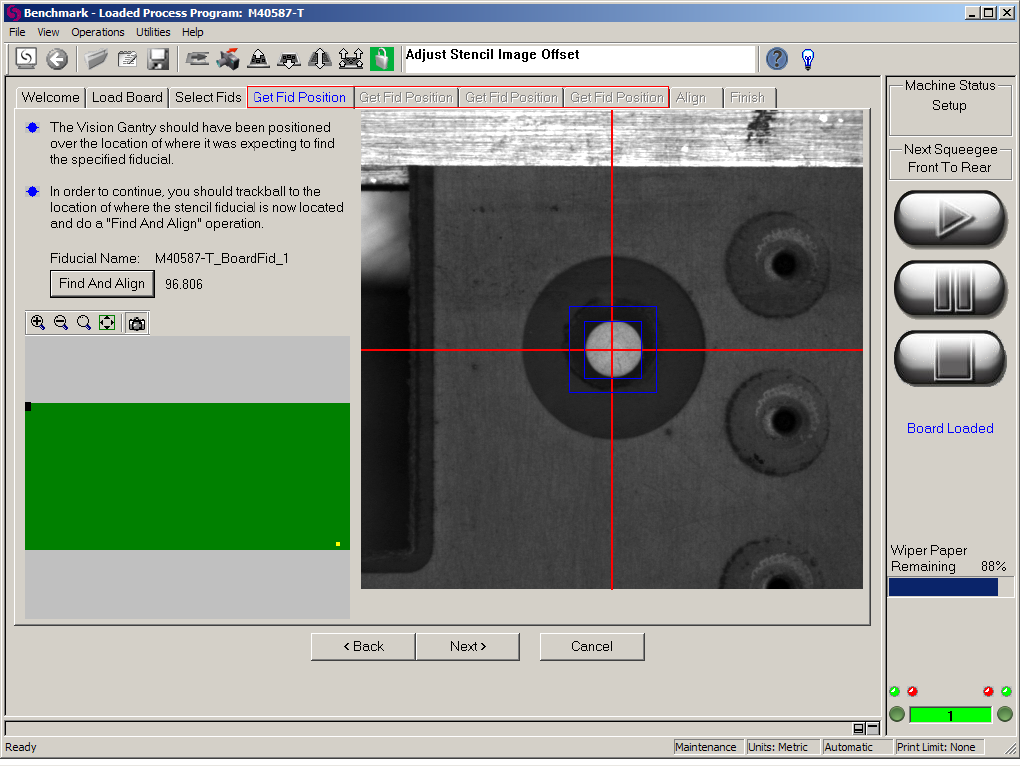Click the light bulb hint icon
1020x766 pixels.
pyautogui.click(x=808, y=59)
